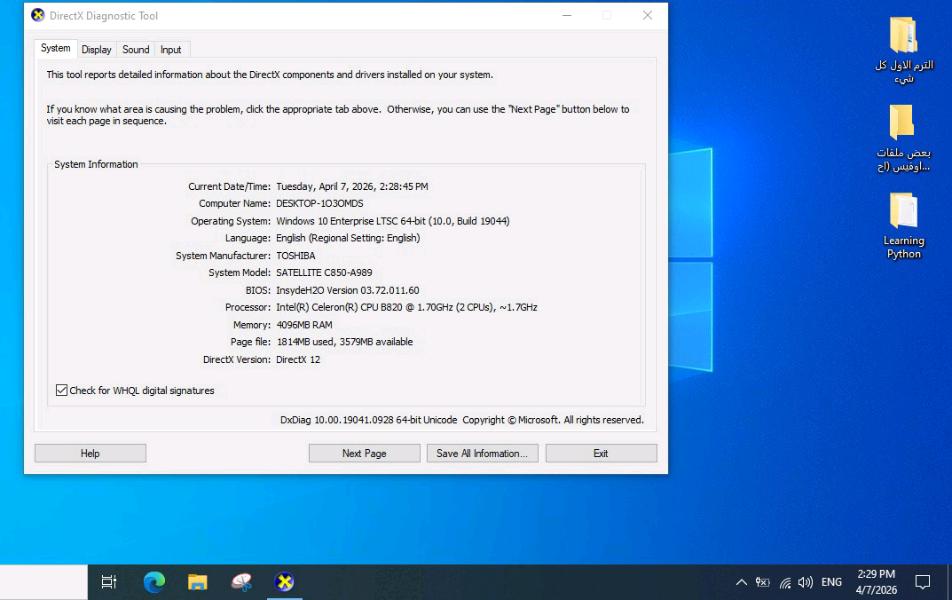Switch to the Display tab
This screenshot has height=600, width=952.
pyautogui.click(x=97, y=49)
